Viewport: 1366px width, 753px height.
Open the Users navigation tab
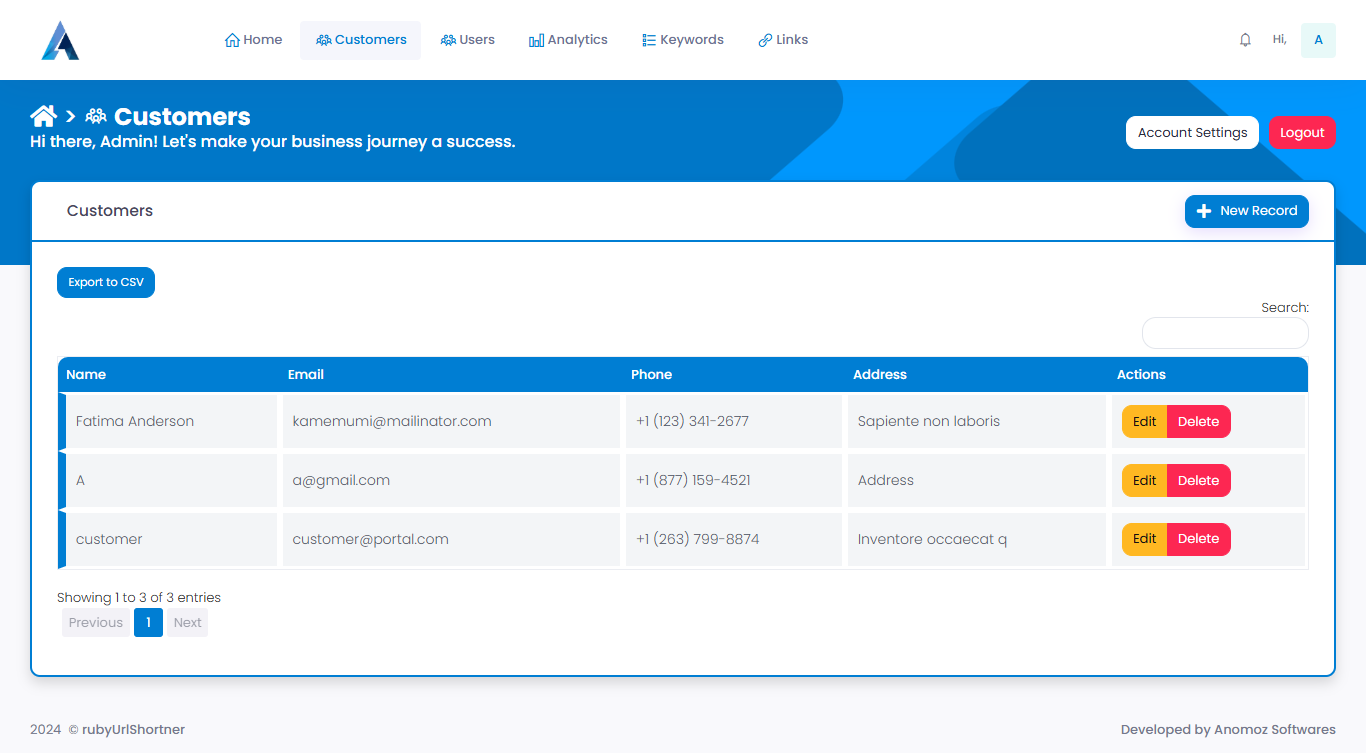click(468, 40)
